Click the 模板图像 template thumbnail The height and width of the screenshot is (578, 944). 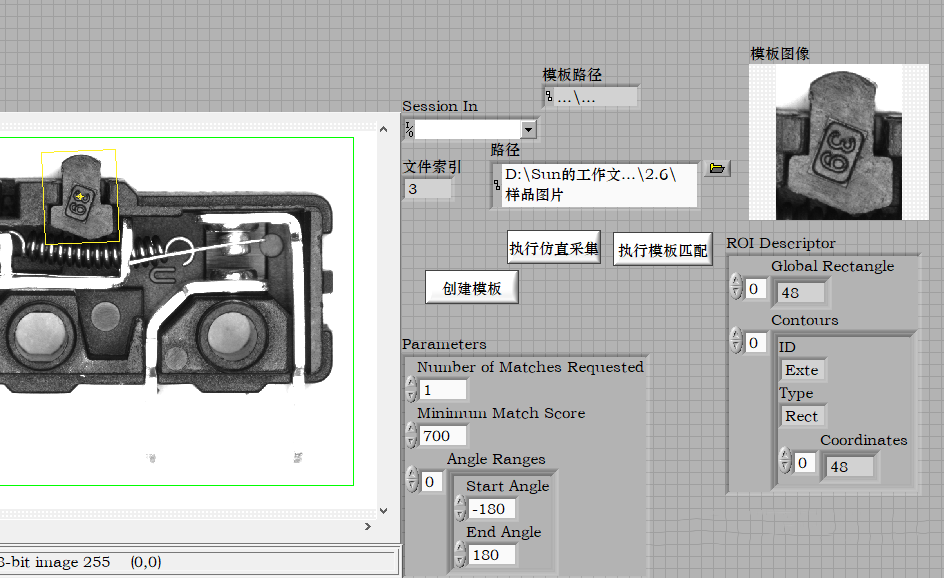838,142
